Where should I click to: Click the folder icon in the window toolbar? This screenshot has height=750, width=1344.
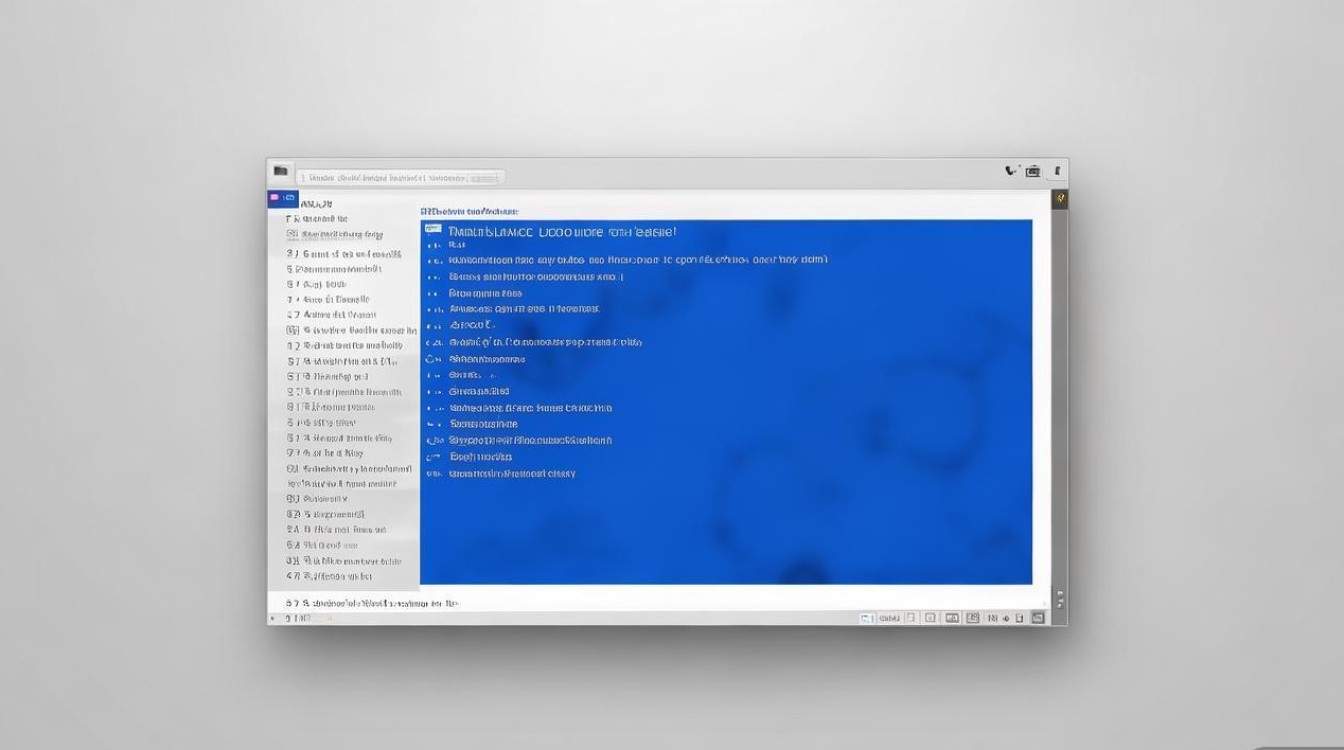coord(281,172)
